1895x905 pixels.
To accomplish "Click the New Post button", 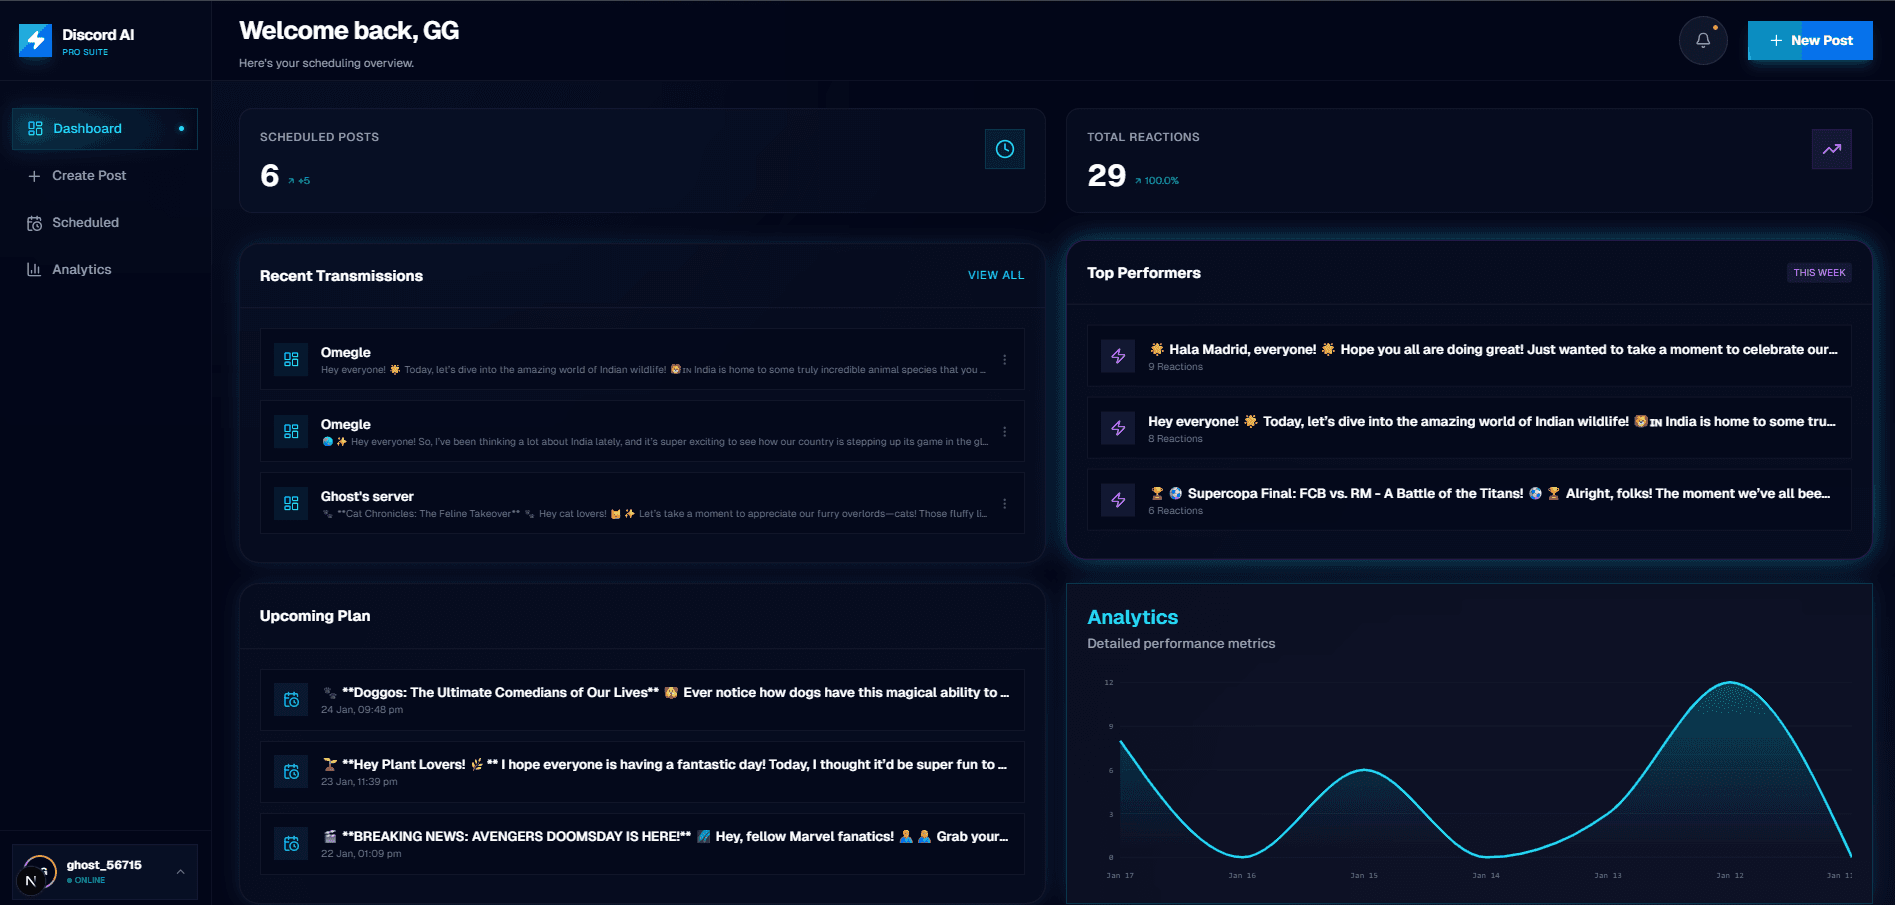I will (1810, 40).
